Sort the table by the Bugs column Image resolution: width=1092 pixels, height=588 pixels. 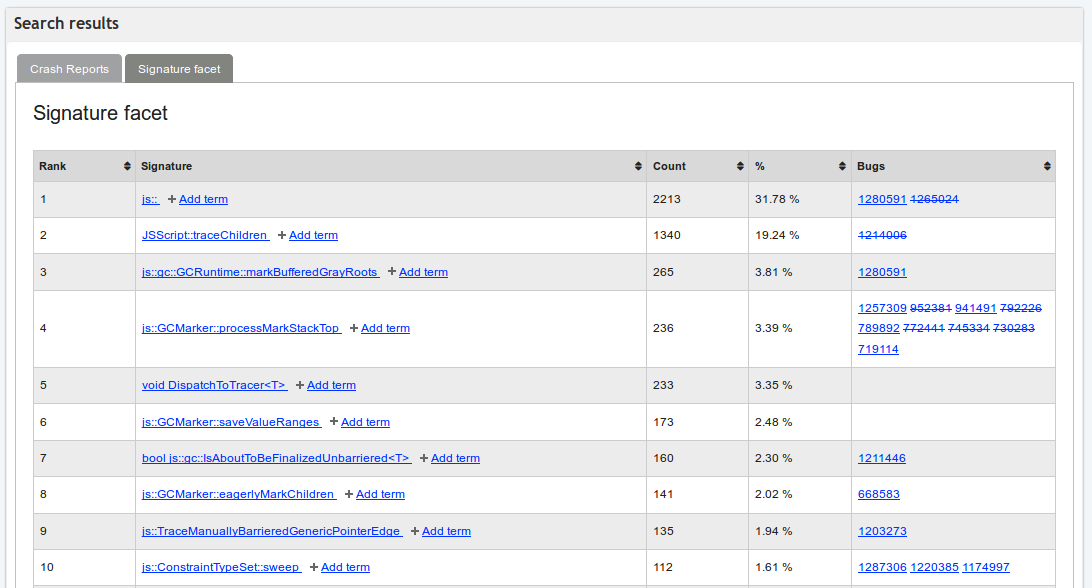coord(1047,166)
